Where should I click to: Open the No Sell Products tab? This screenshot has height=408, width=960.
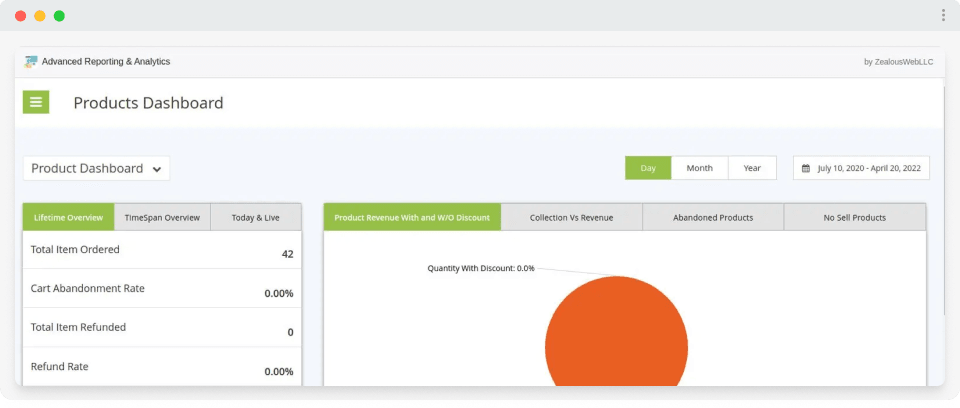click(854, 217)
